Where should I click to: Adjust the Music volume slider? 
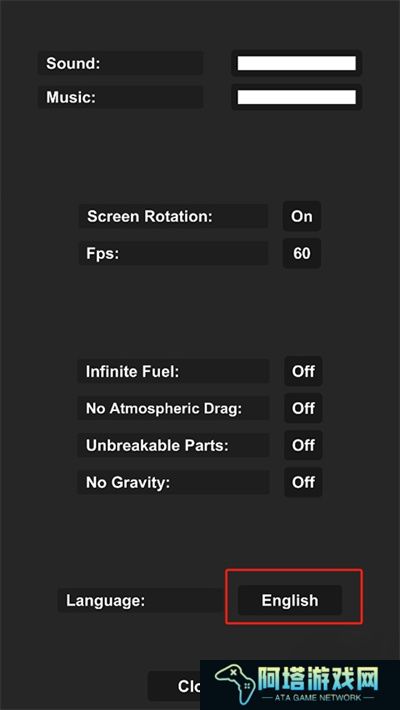pyautogui.click(x=297, y=97)
